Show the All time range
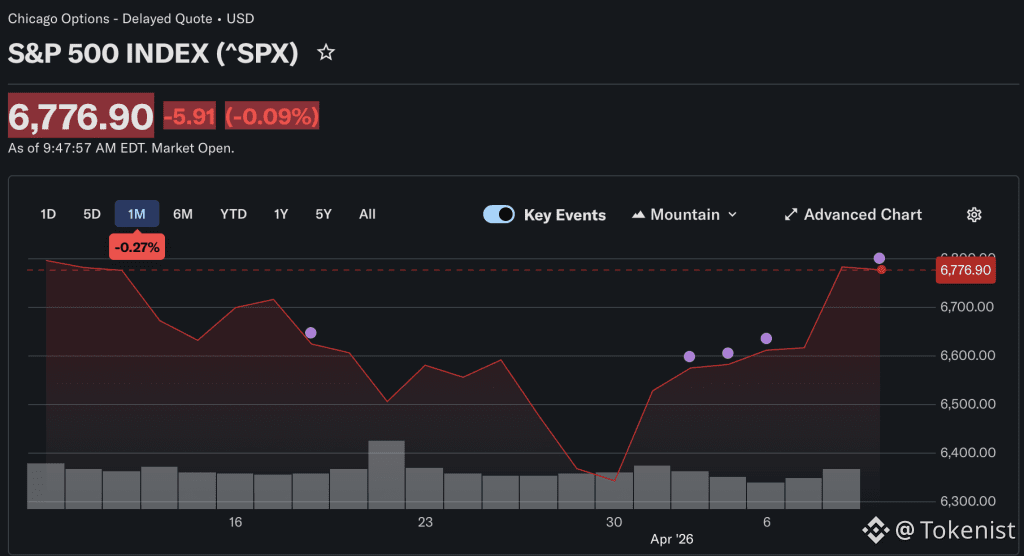This screenshot has height=556, width=1024. click(x=367, y=214)
